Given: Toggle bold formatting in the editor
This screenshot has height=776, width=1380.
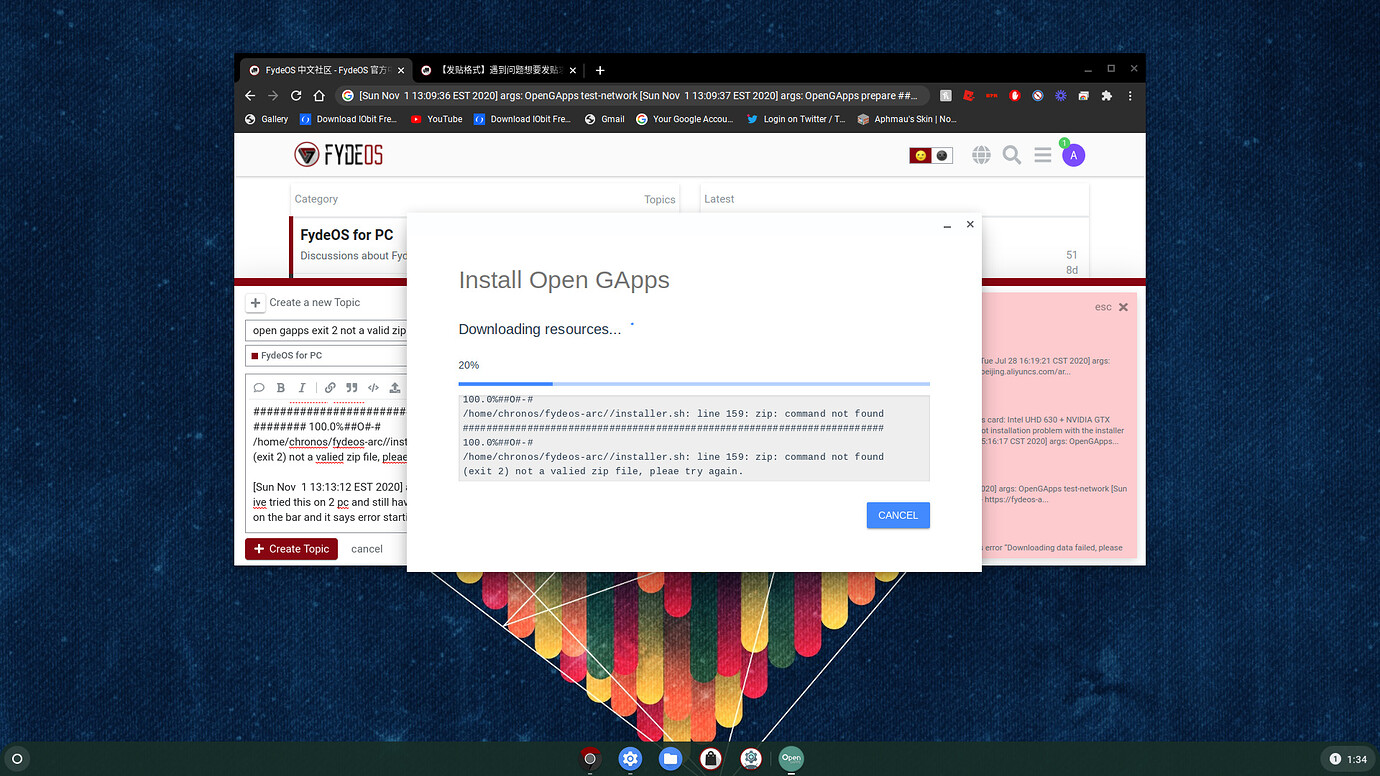Looking at the screenshot, I should coord(281,387).
